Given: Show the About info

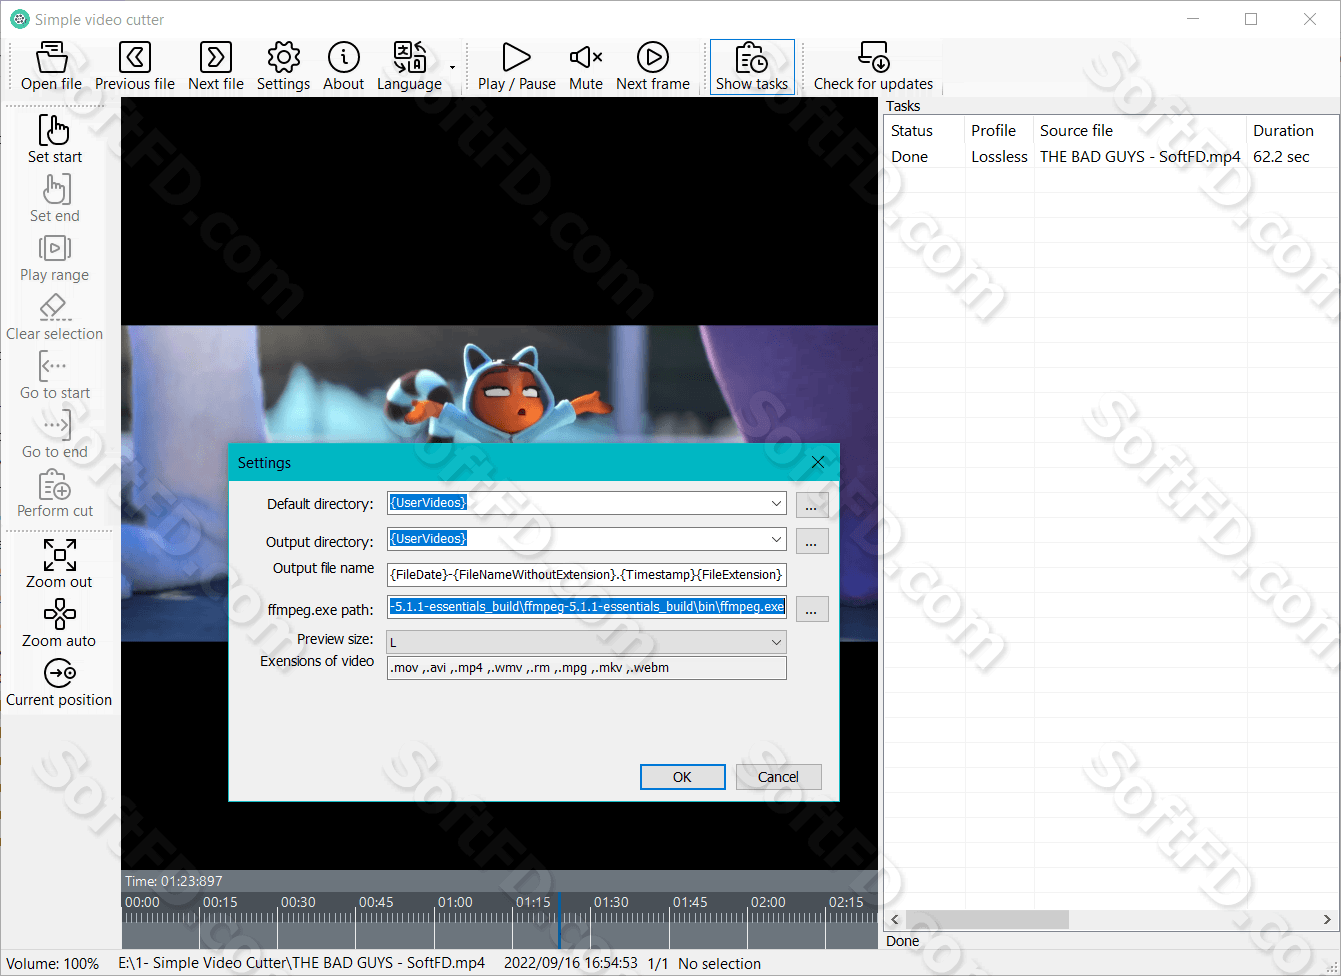Looking at the screenshot, I should click(x=344, y=67).
